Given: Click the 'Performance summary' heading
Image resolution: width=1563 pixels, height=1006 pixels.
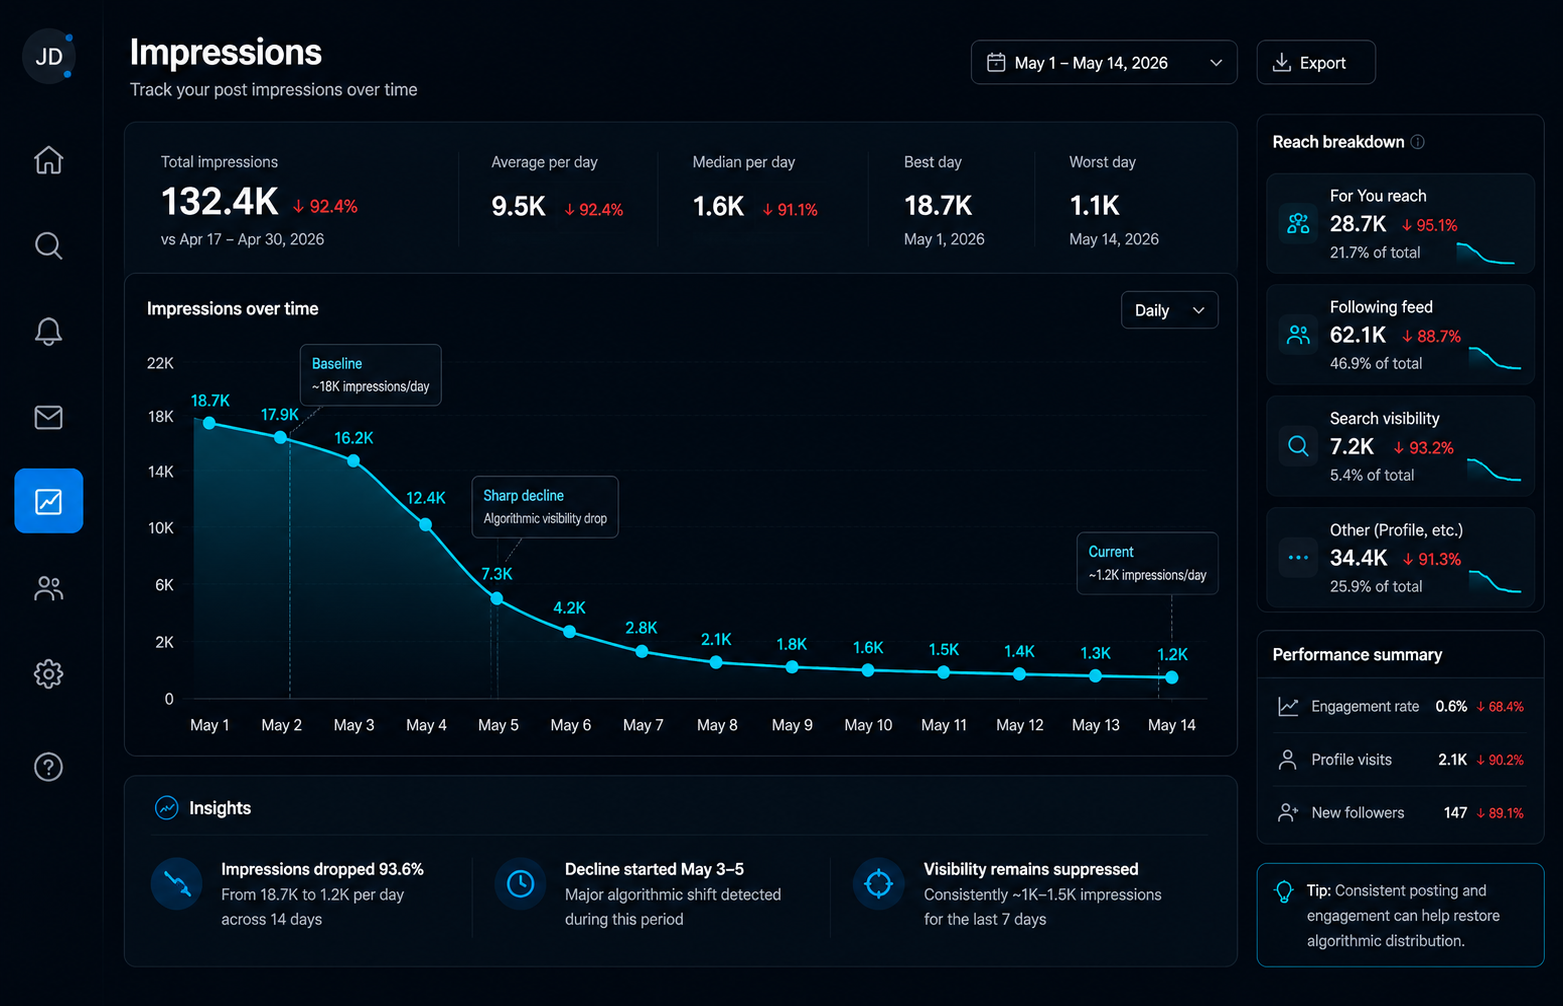Looking at the screenshot, I should [x=1357, y=655].
